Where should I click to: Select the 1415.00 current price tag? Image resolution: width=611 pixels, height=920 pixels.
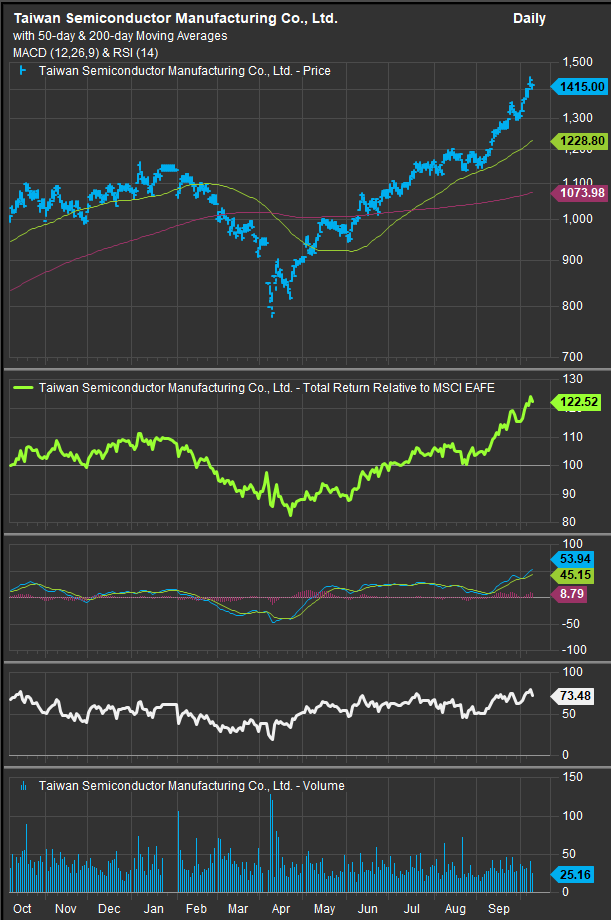click(x=580, y=87)
